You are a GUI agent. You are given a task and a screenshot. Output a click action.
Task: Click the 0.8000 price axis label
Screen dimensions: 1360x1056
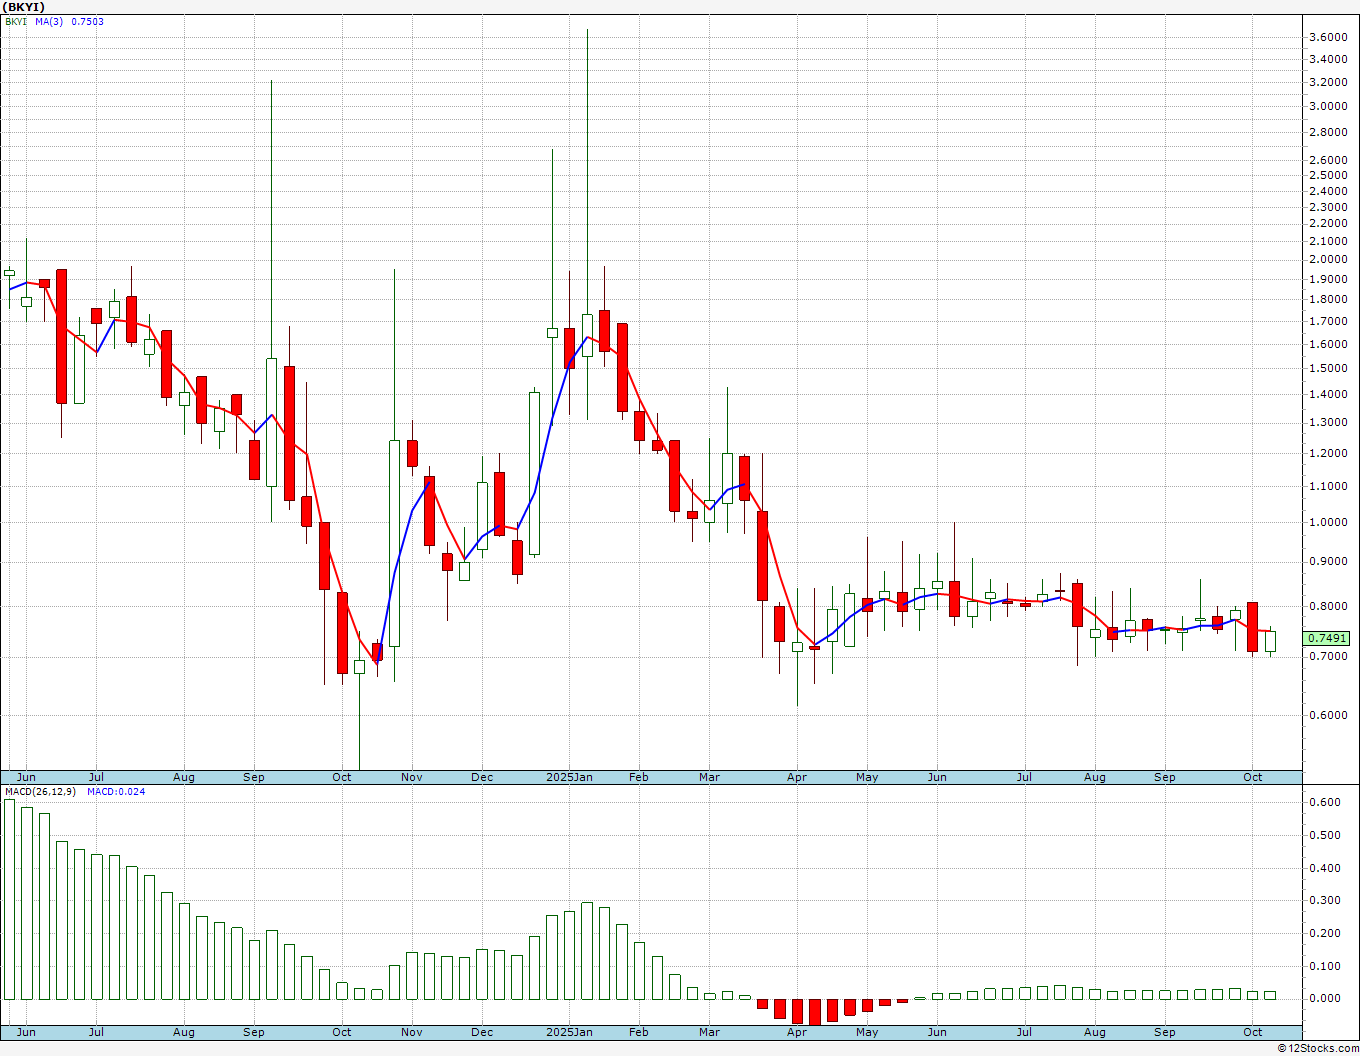[x=1327, y=606]
